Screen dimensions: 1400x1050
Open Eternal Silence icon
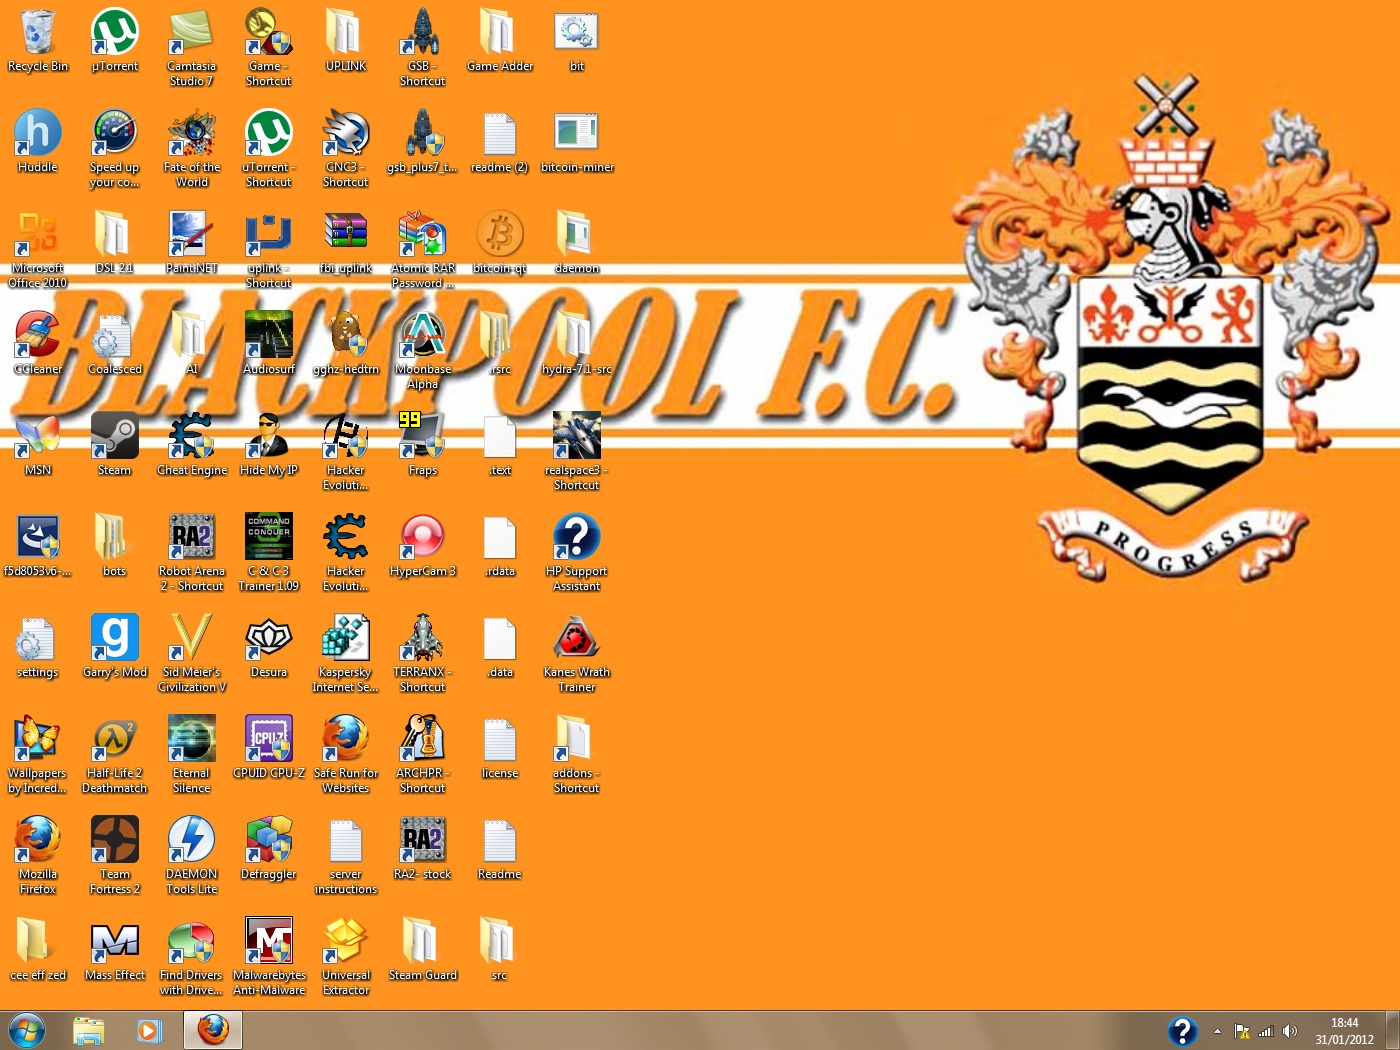[191, 754]
